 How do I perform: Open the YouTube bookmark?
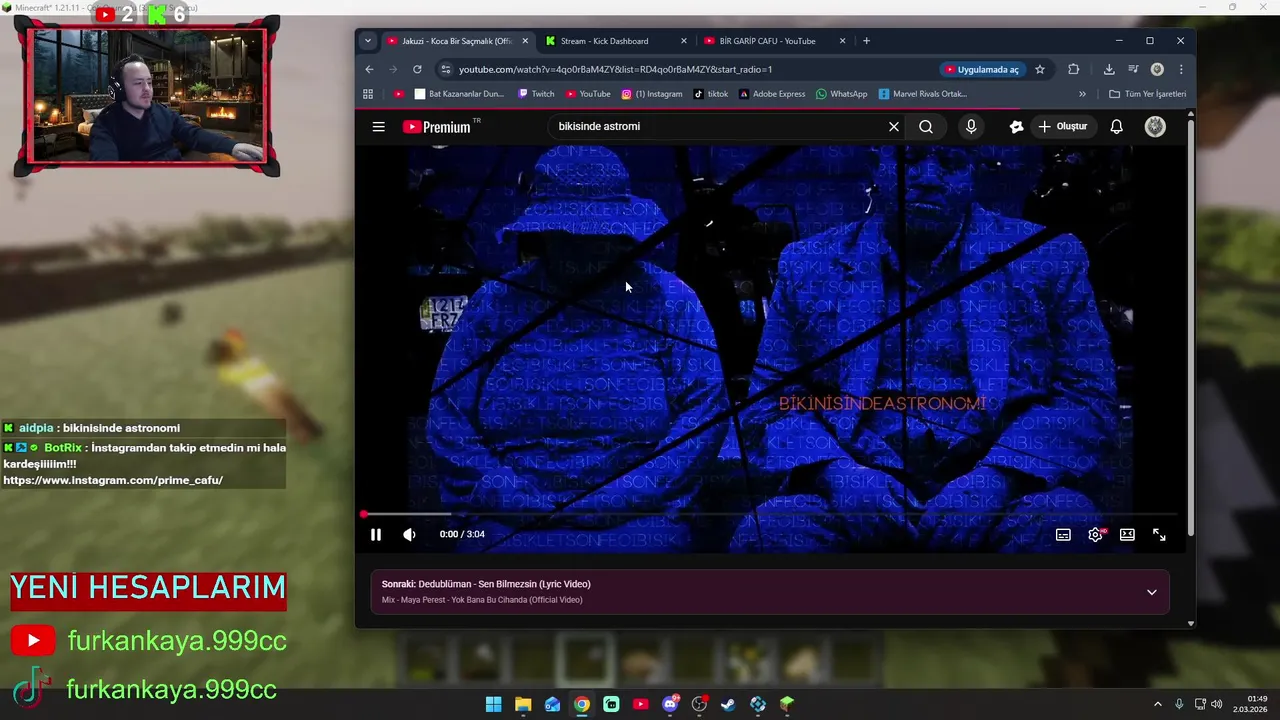pyautogui.click(x=588, y=94)
